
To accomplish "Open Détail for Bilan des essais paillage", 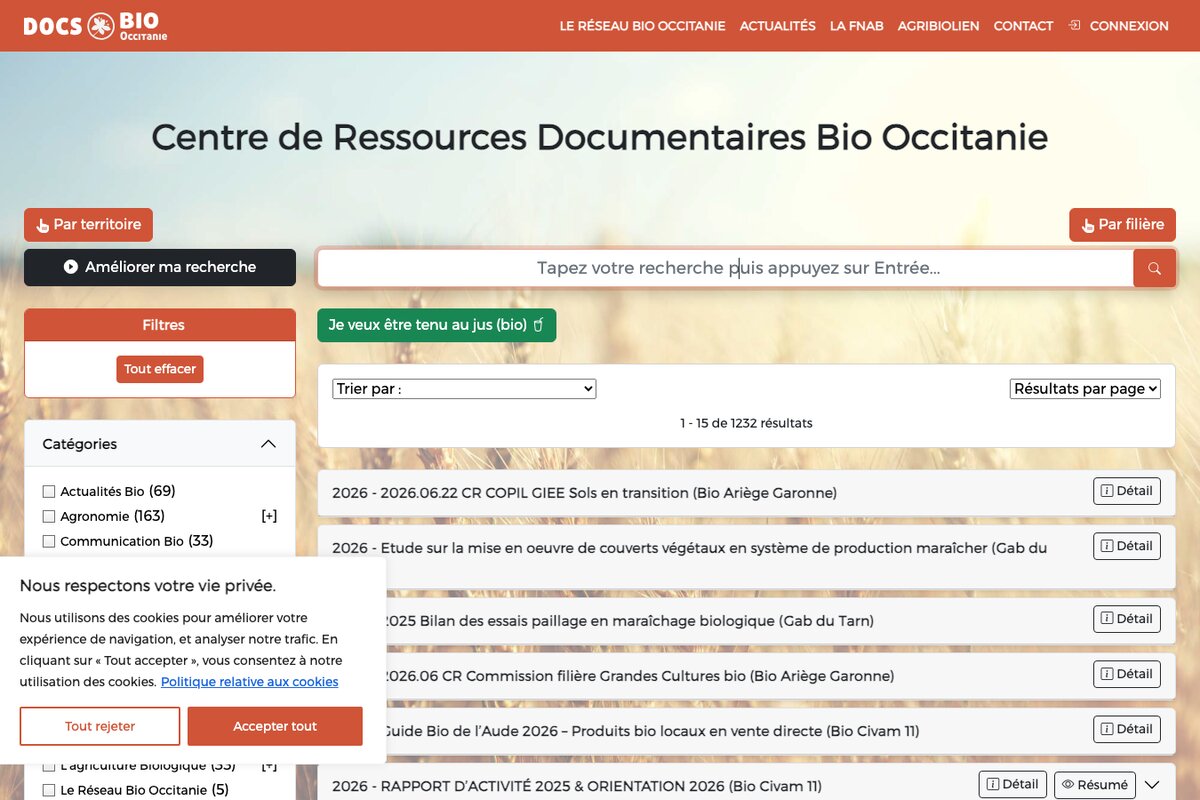I will 1127,619.
